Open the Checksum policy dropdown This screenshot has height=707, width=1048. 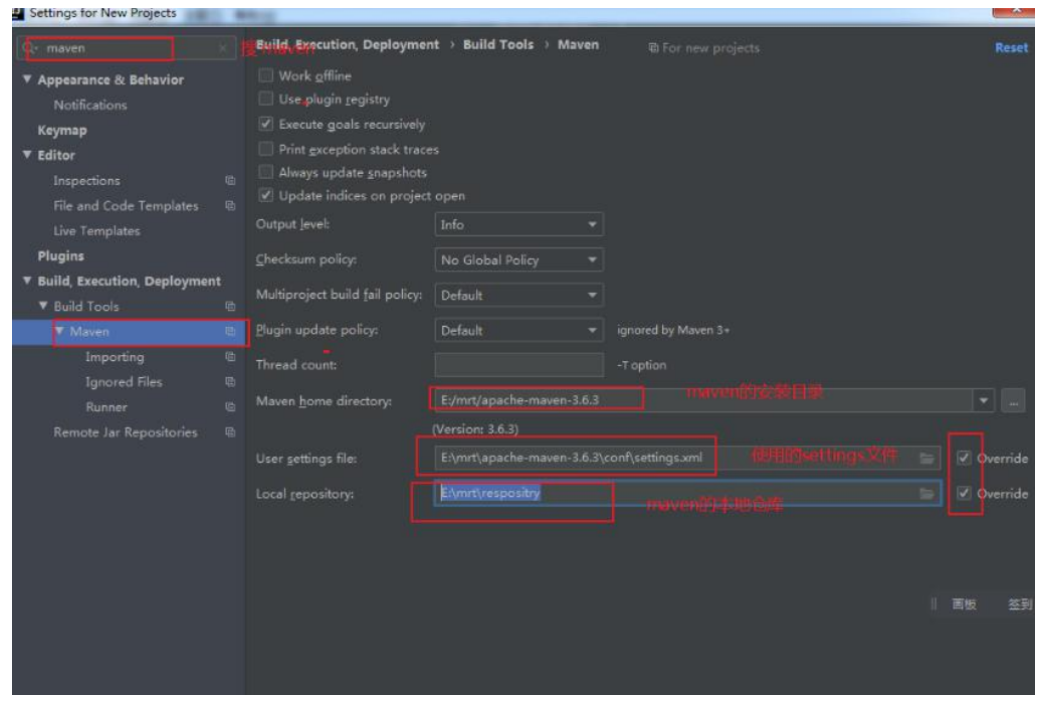click(x=519, y=260)
